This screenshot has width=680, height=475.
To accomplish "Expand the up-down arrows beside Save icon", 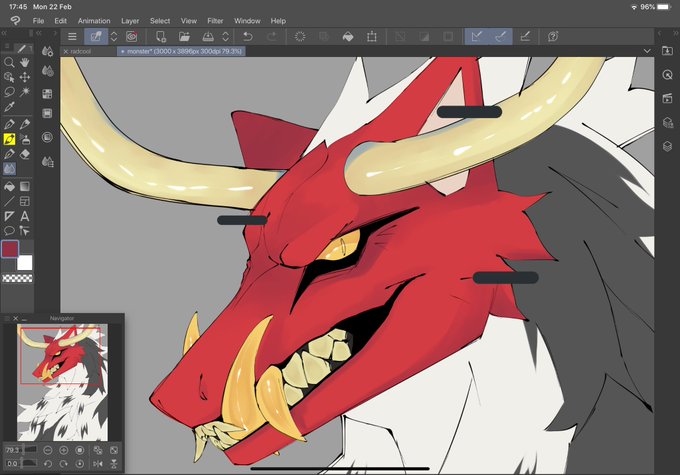I will coord(226,36).
